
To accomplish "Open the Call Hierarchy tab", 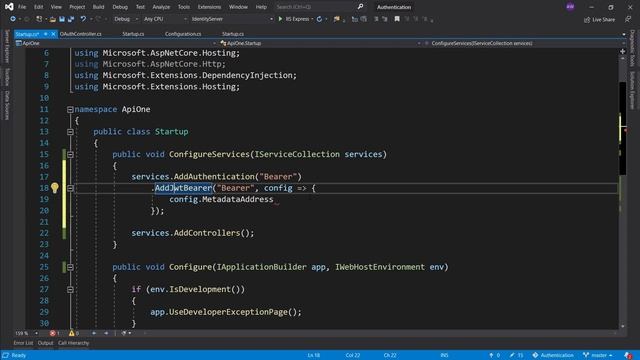I will (x=73, y=343).
